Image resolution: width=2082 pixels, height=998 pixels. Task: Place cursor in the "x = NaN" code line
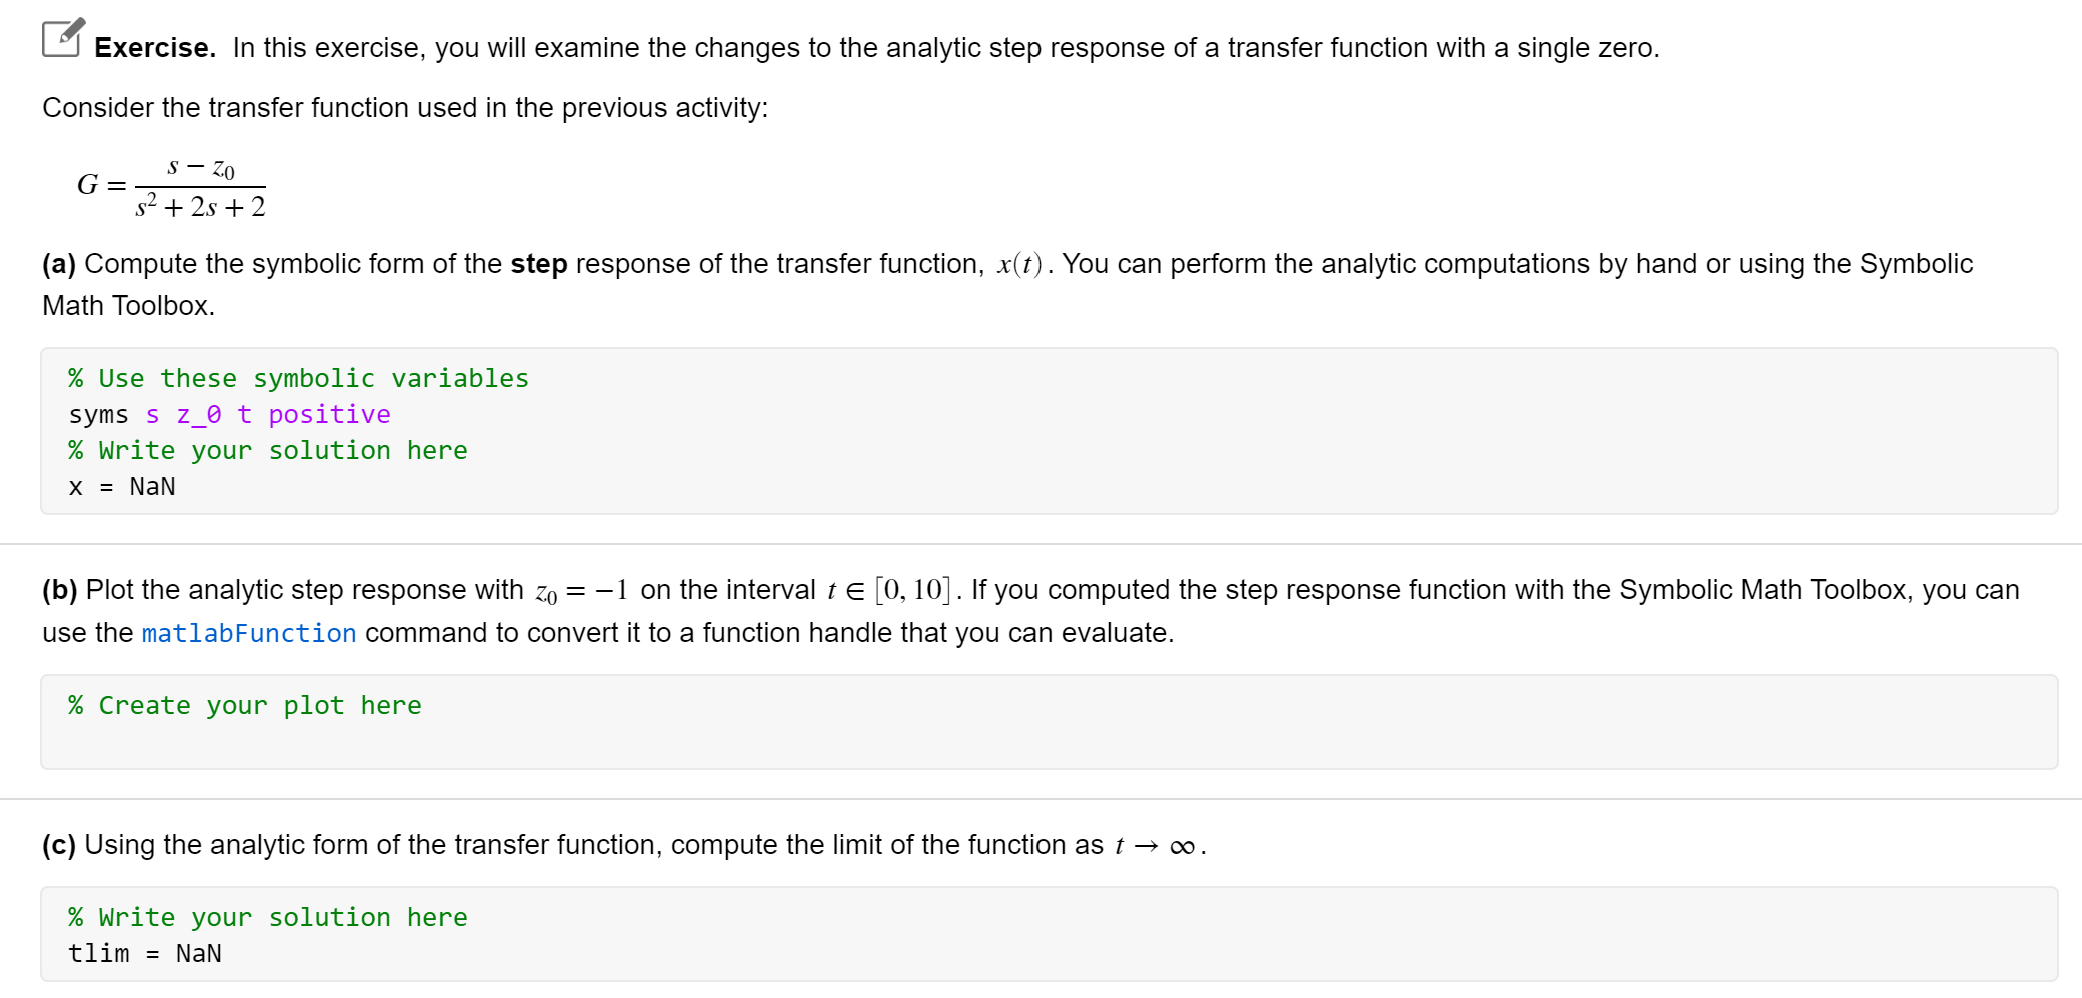pyautogui.click(x=122, y=487)
